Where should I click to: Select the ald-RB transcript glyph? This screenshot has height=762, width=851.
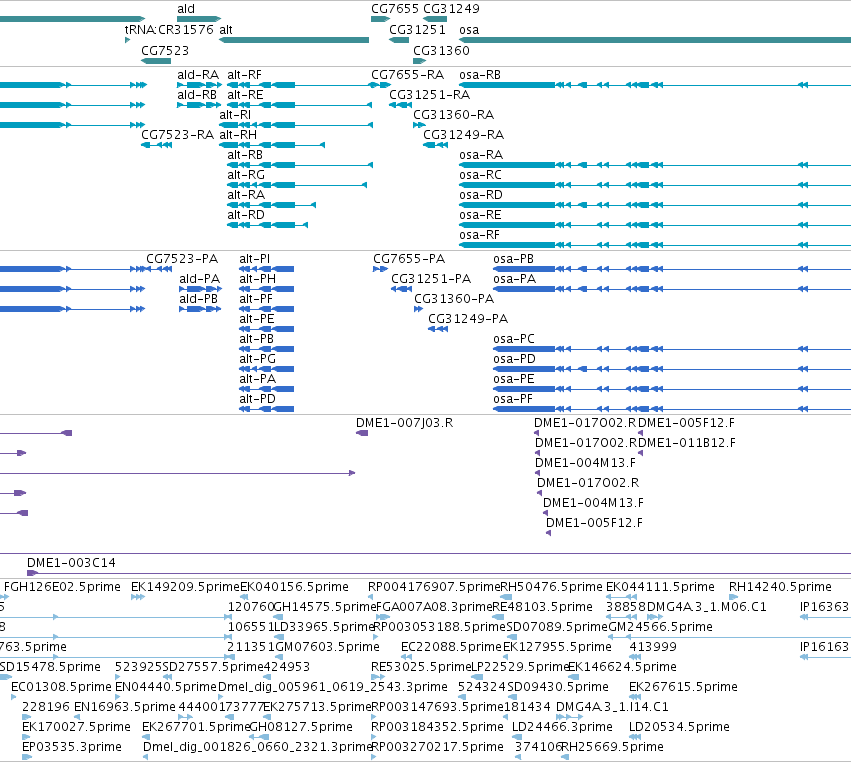tap(199, 105)
